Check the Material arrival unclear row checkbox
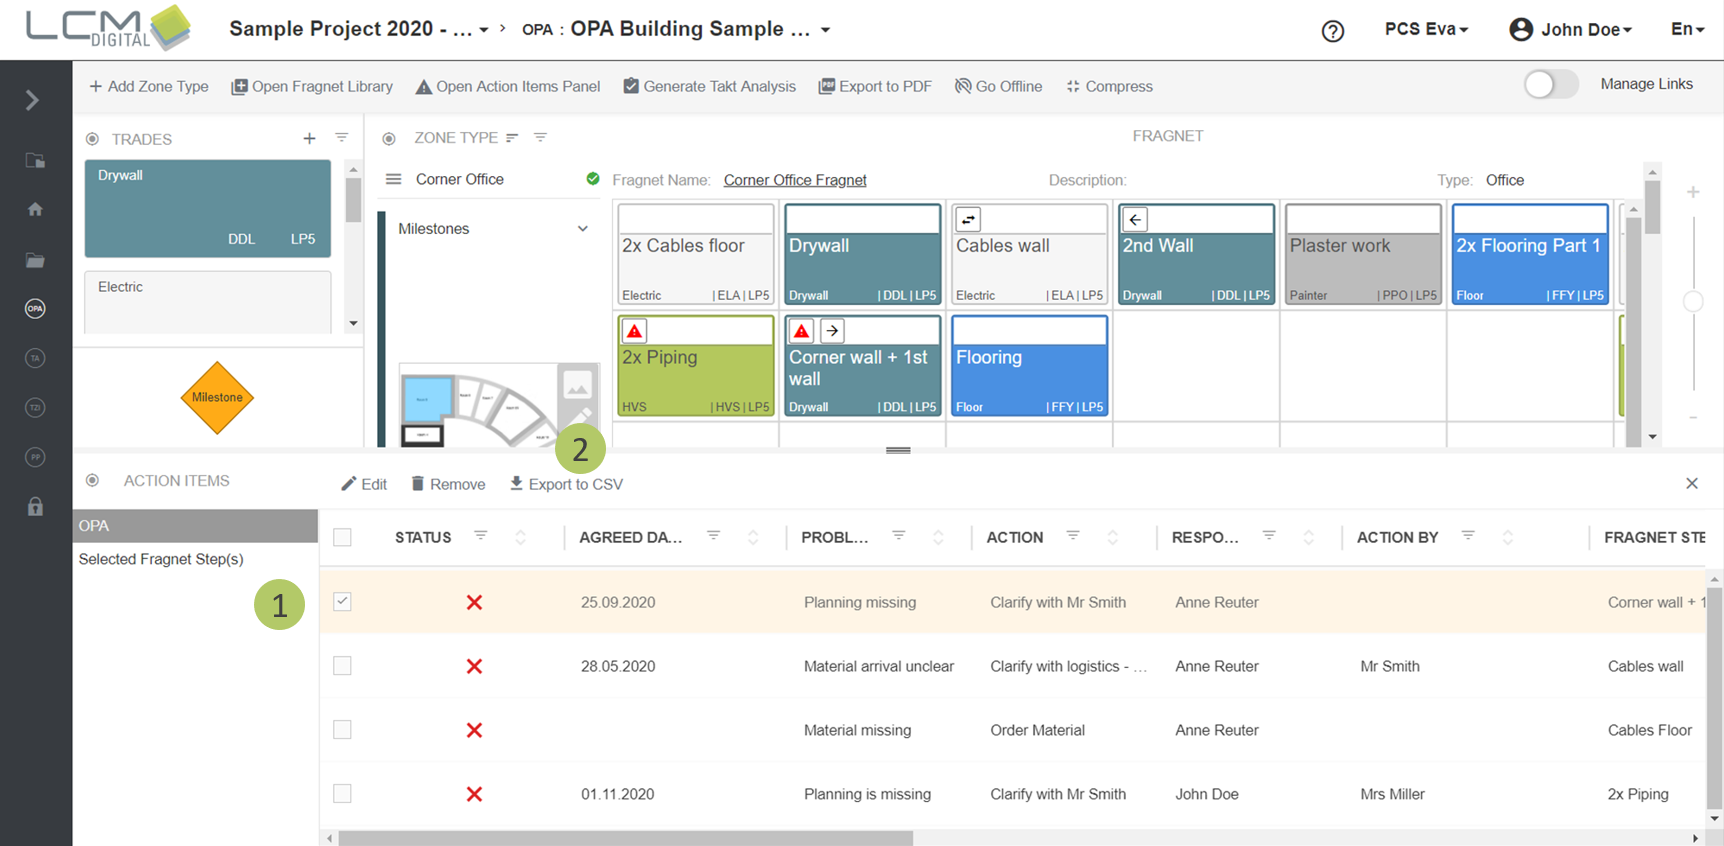This screenshot has width=1724, height=846. [342, 666]
